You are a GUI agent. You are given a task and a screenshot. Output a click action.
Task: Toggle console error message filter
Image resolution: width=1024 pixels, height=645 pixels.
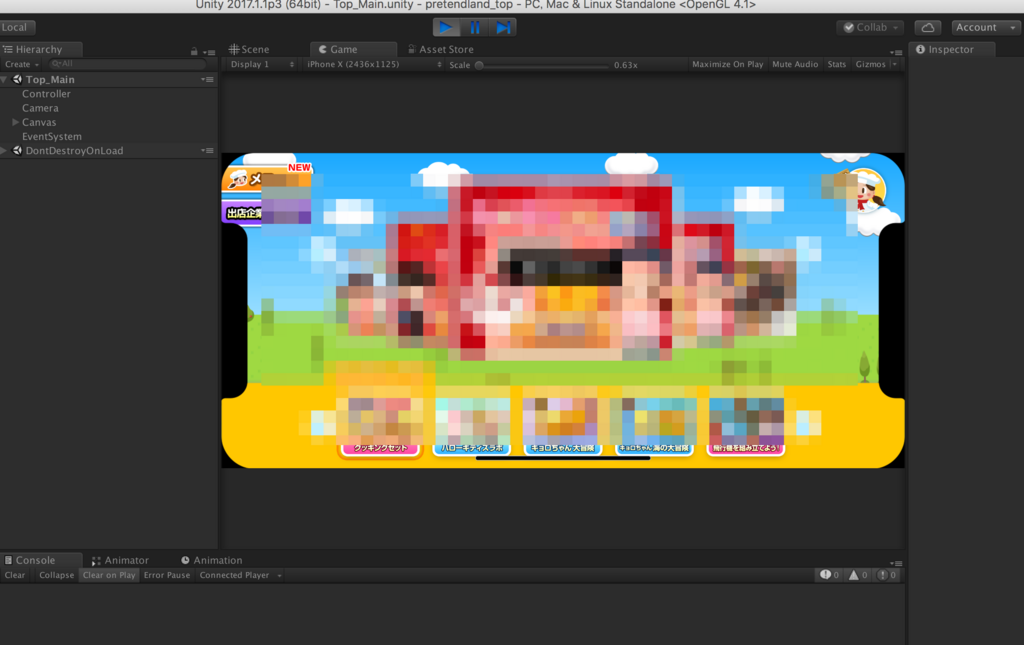(x=887, y=575)
